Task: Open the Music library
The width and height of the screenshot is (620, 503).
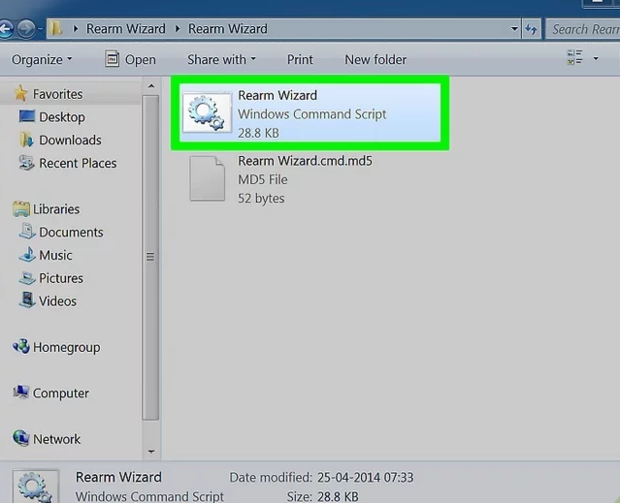Action: click(x=55, y=255)
